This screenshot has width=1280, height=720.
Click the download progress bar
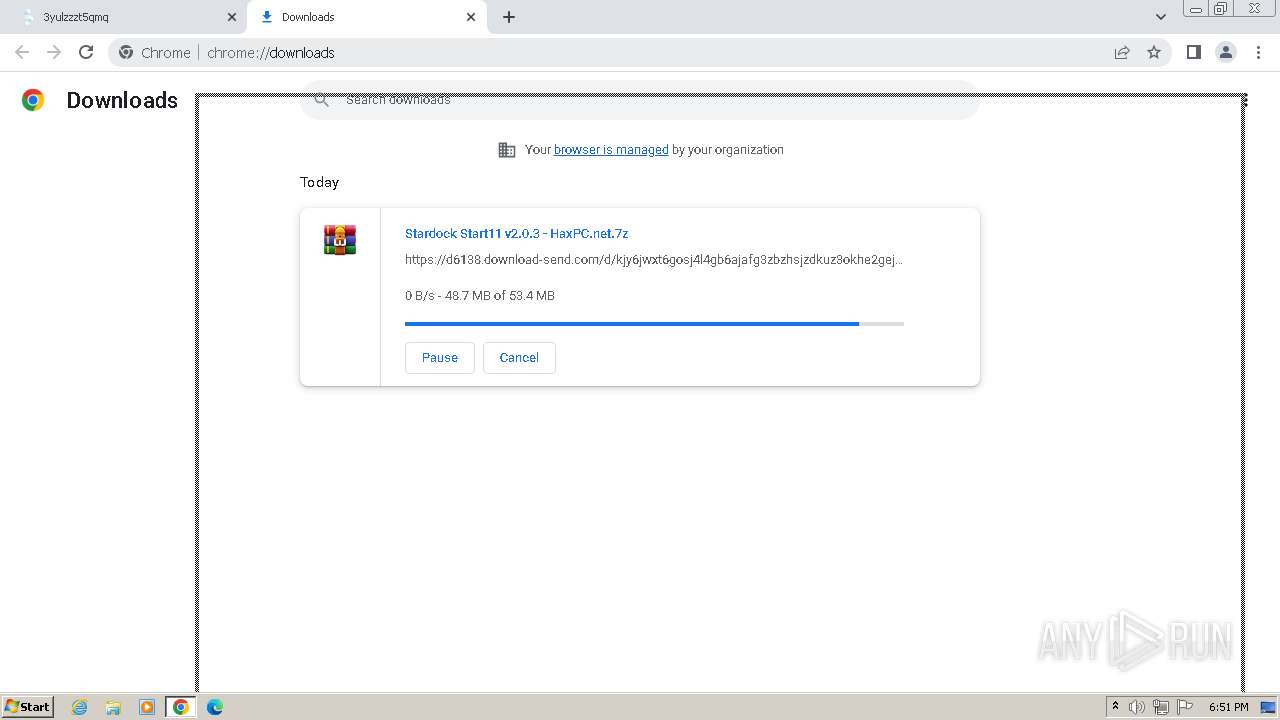point(654,324)
